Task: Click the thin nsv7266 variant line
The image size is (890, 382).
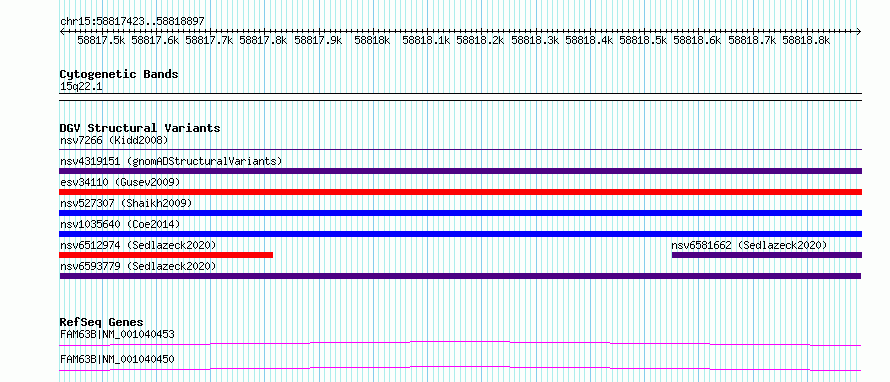Action: (460, 150)
